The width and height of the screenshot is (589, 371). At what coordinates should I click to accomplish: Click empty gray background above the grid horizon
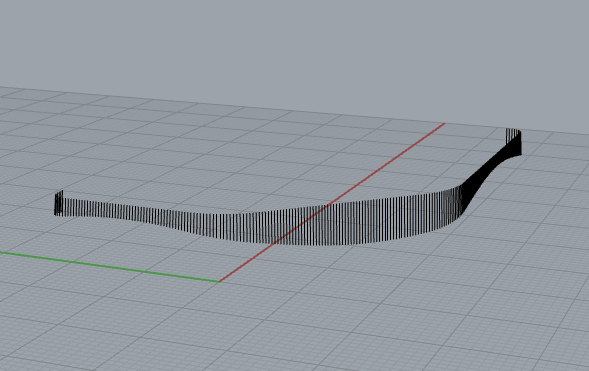pos(293,45)
